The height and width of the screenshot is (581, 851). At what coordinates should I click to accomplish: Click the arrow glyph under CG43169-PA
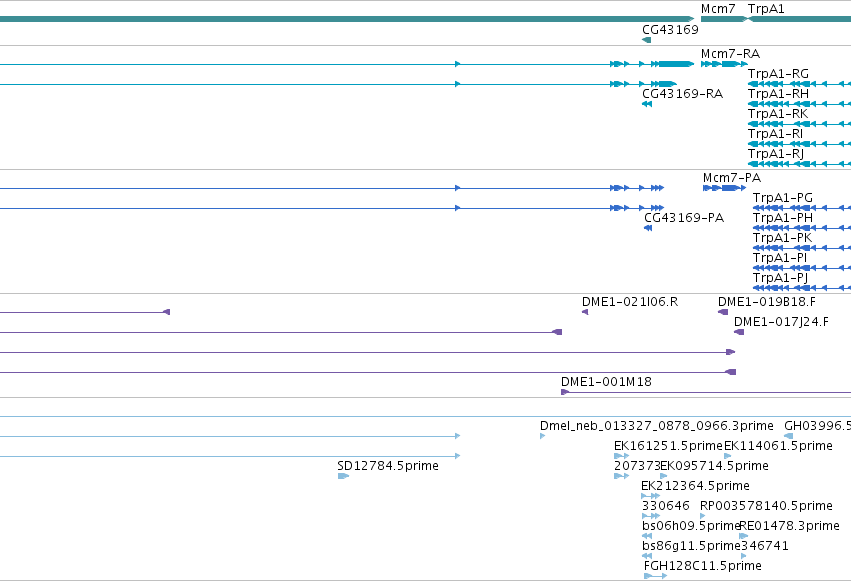point(648,228)
